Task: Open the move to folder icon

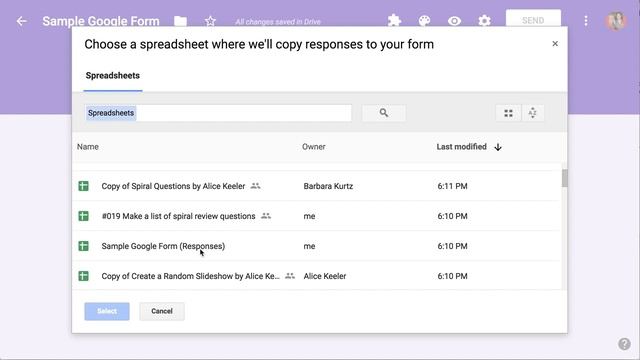Action: tap(180, 21)
